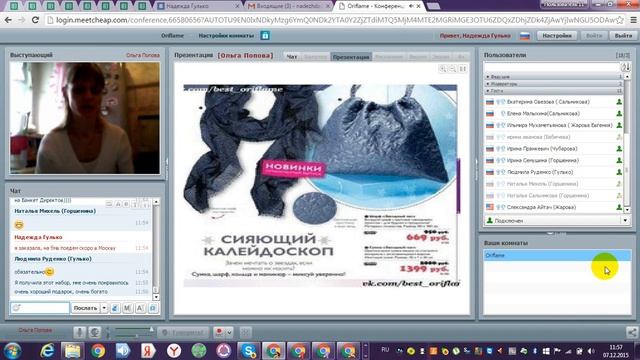Screen dimensions: 640x360
Task: Select user Екатерина Овезова in the list
Action: coord(554,102)
